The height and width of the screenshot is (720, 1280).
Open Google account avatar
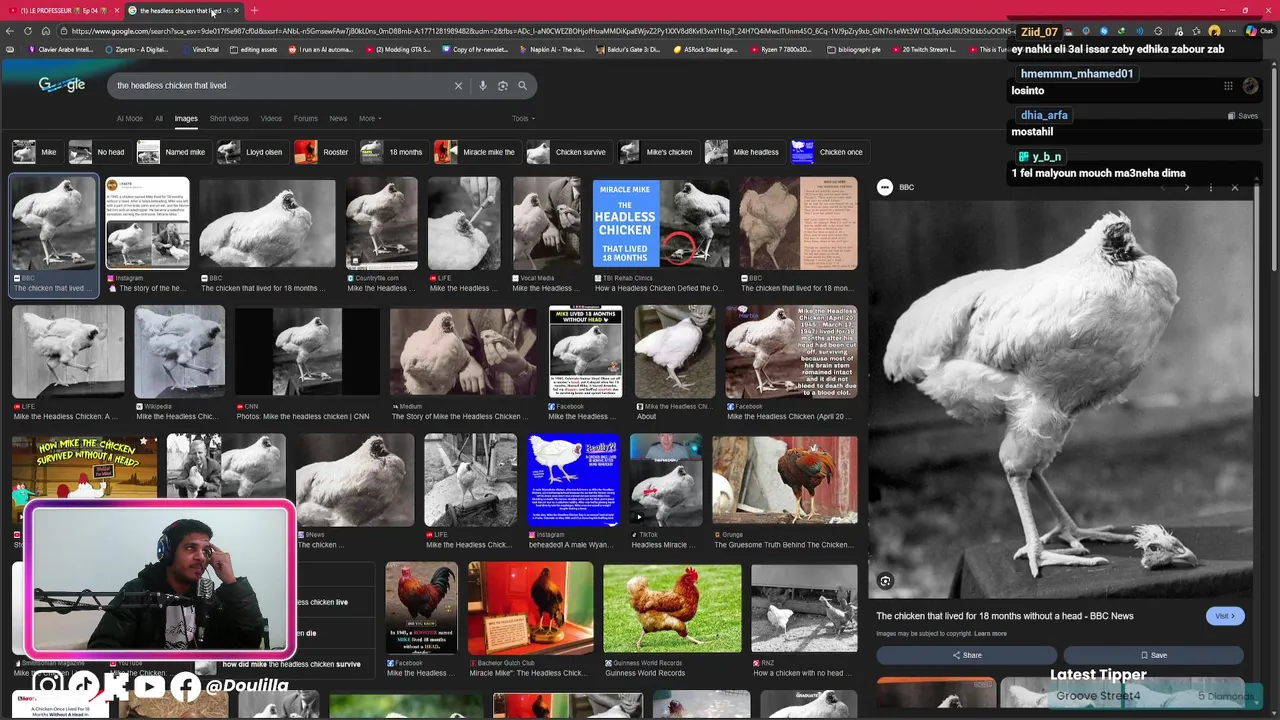[x=1250, y=86]
